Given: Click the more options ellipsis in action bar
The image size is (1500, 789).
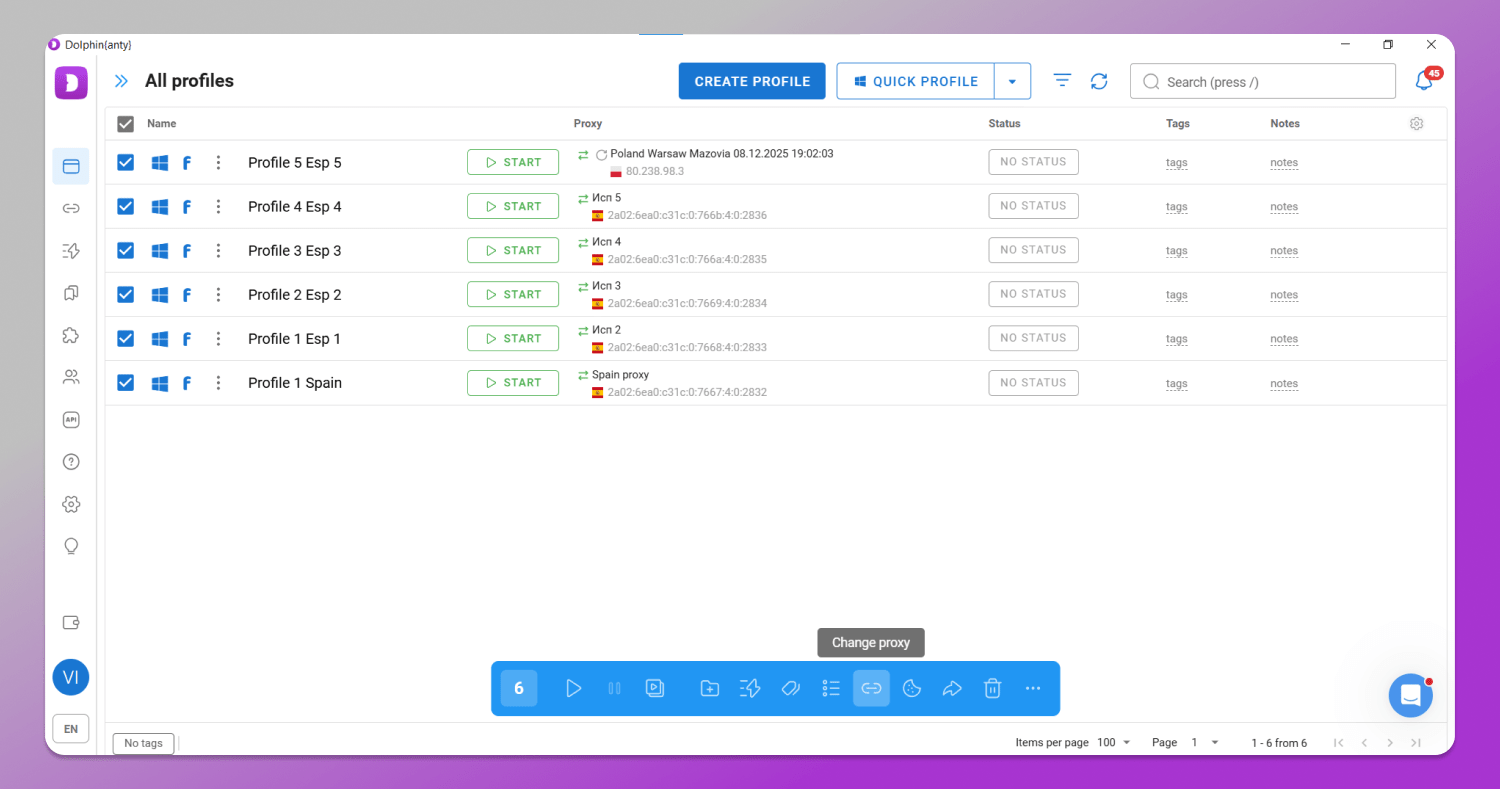Looking at the screenshot, I should [1033, 688].
